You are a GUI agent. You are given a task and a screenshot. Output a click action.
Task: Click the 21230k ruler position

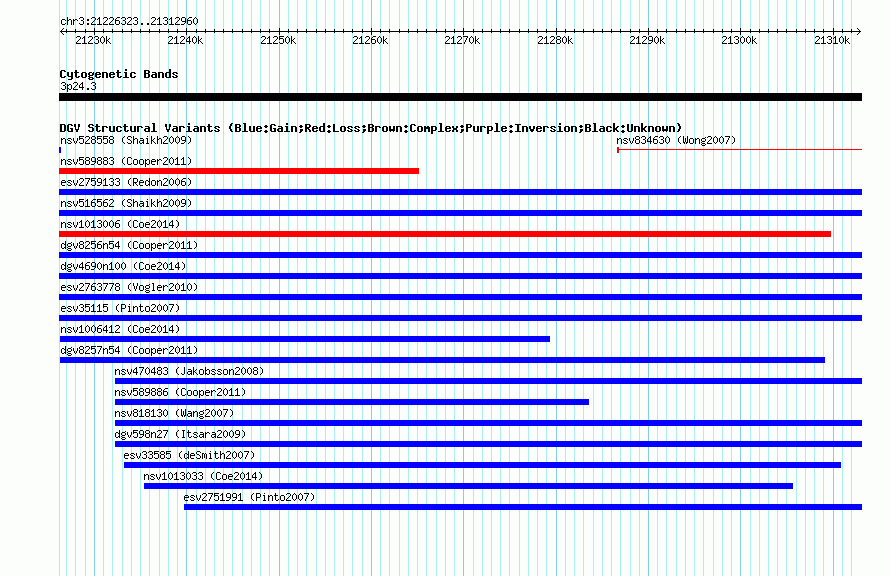pos(93,40)
